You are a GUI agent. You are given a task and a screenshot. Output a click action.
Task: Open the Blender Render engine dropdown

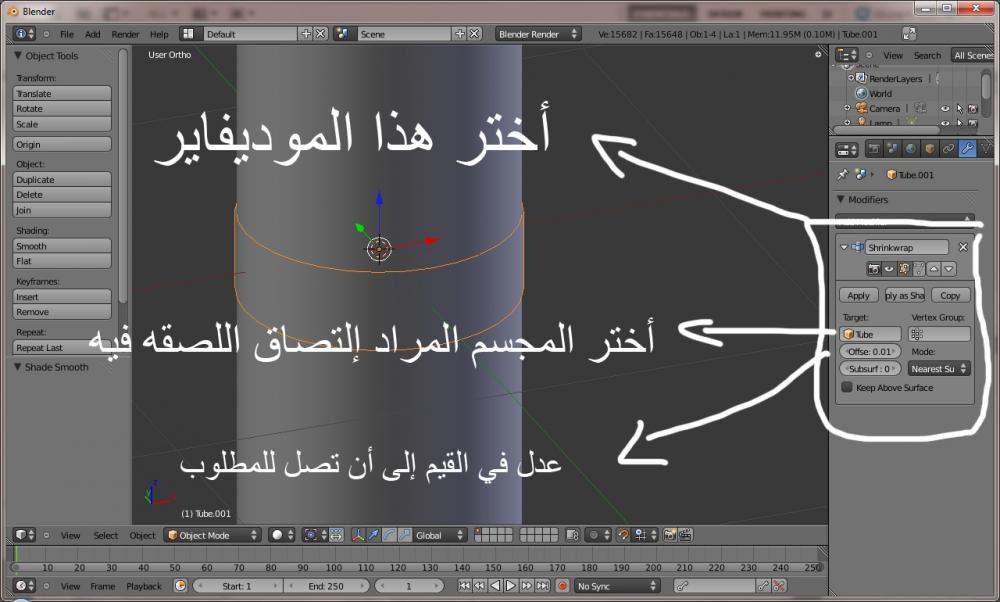pos(538,34)
